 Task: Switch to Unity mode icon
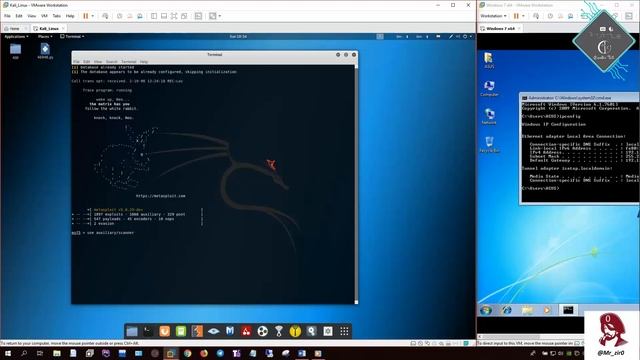point(184,16)
